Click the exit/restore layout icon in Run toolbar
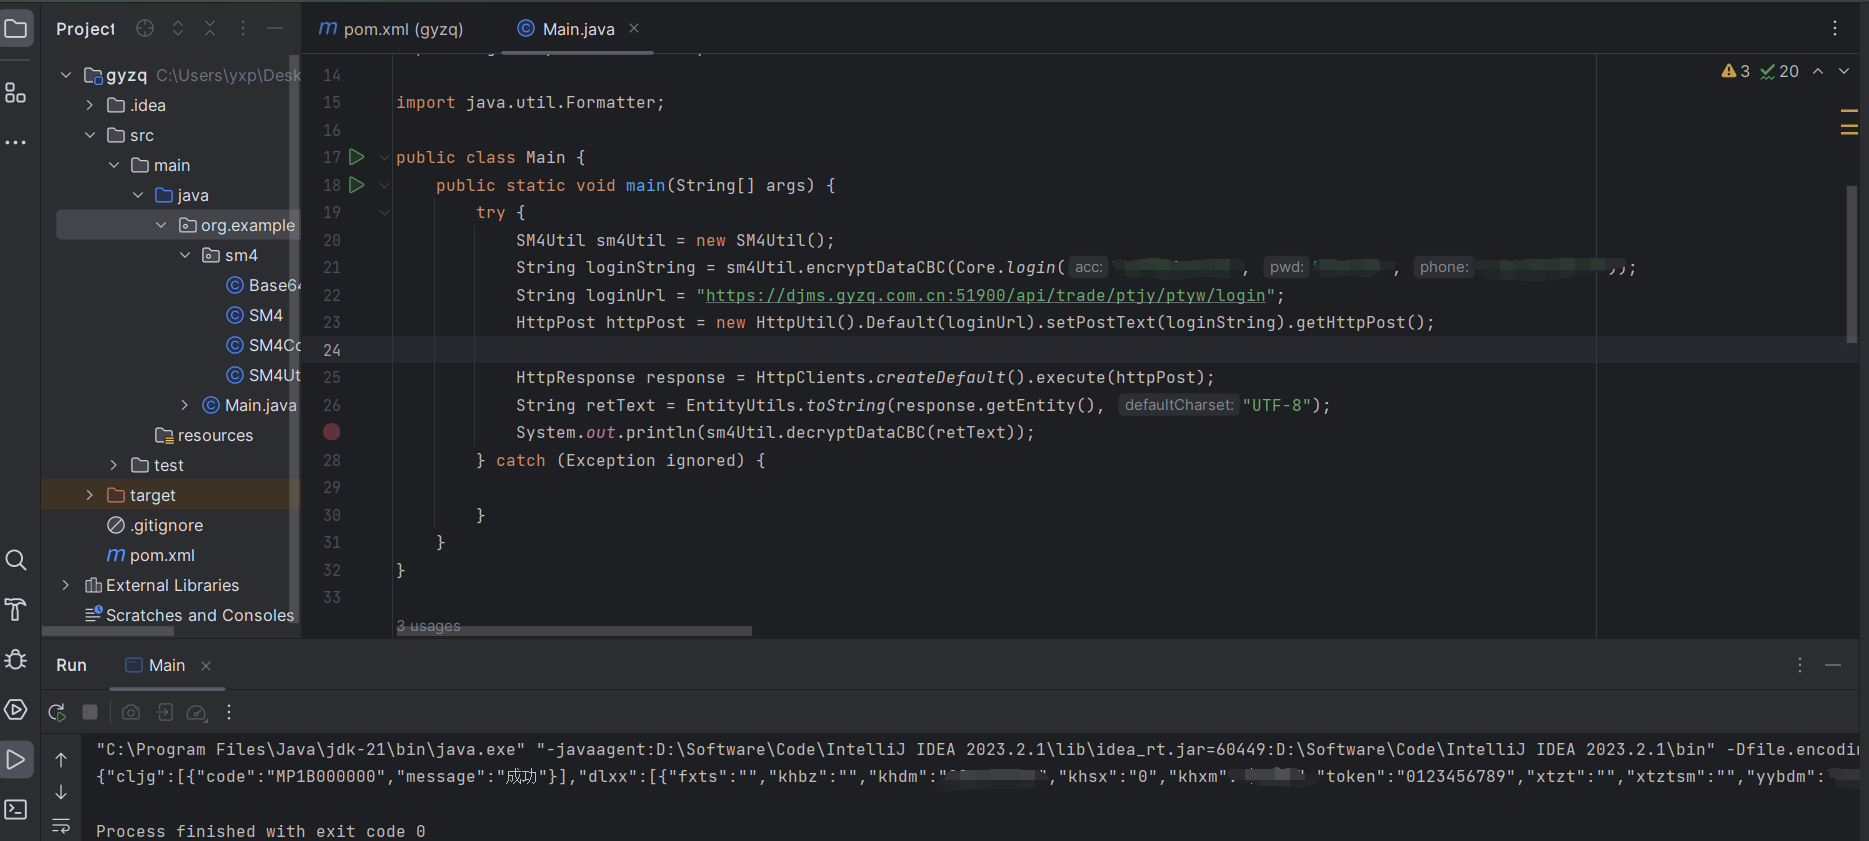 (x=165, y=712)
